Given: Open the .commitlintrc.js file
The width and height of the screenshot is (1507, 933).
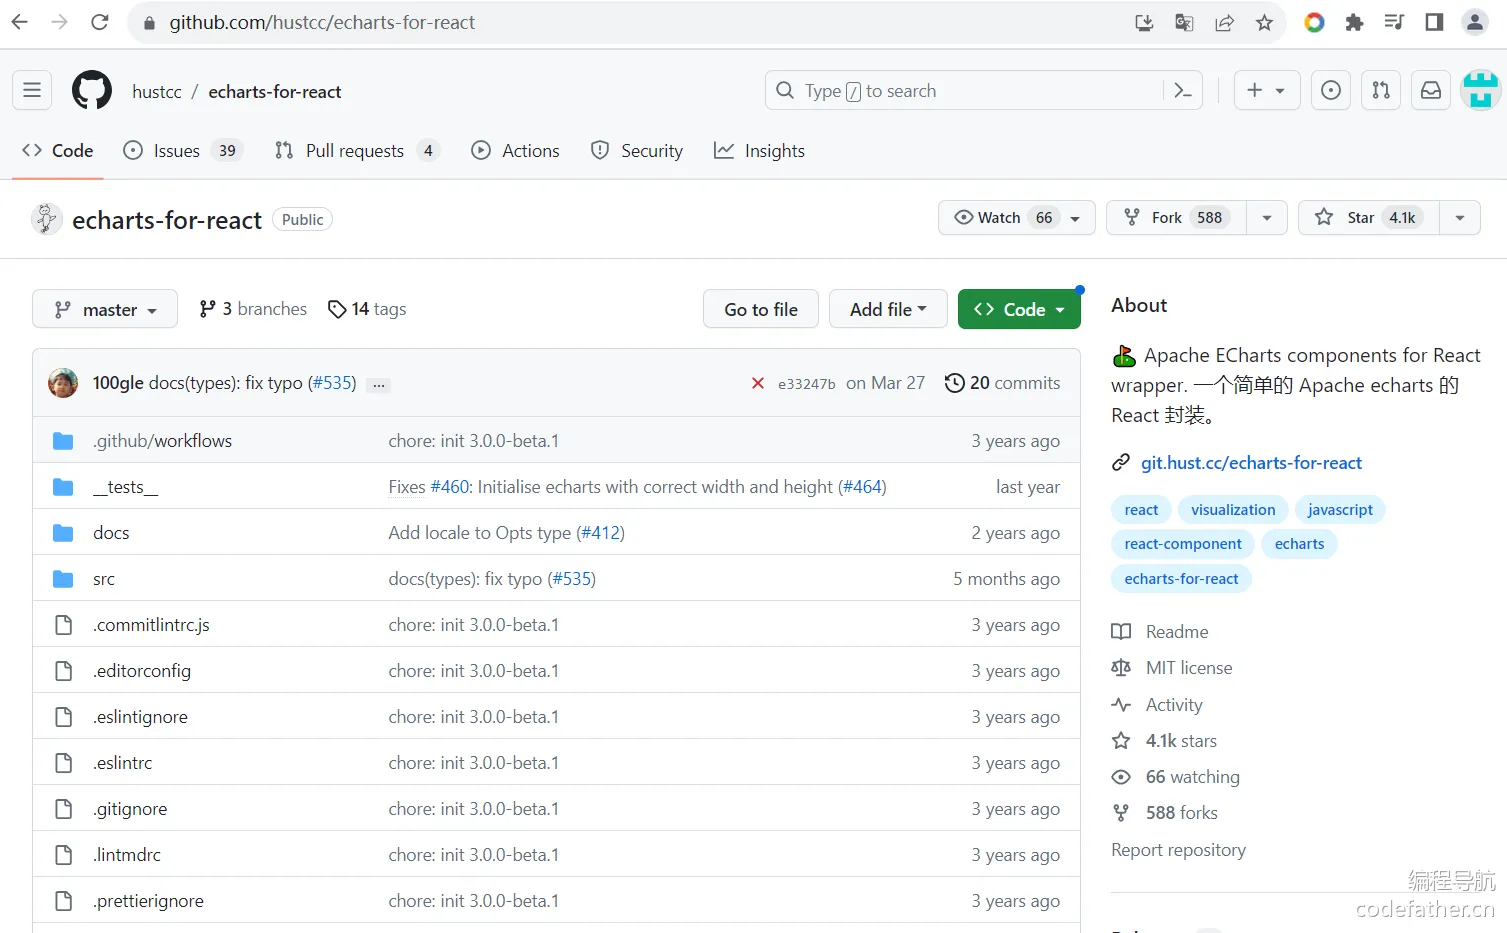Looking at the screenshot, I should tap(151, 625).
